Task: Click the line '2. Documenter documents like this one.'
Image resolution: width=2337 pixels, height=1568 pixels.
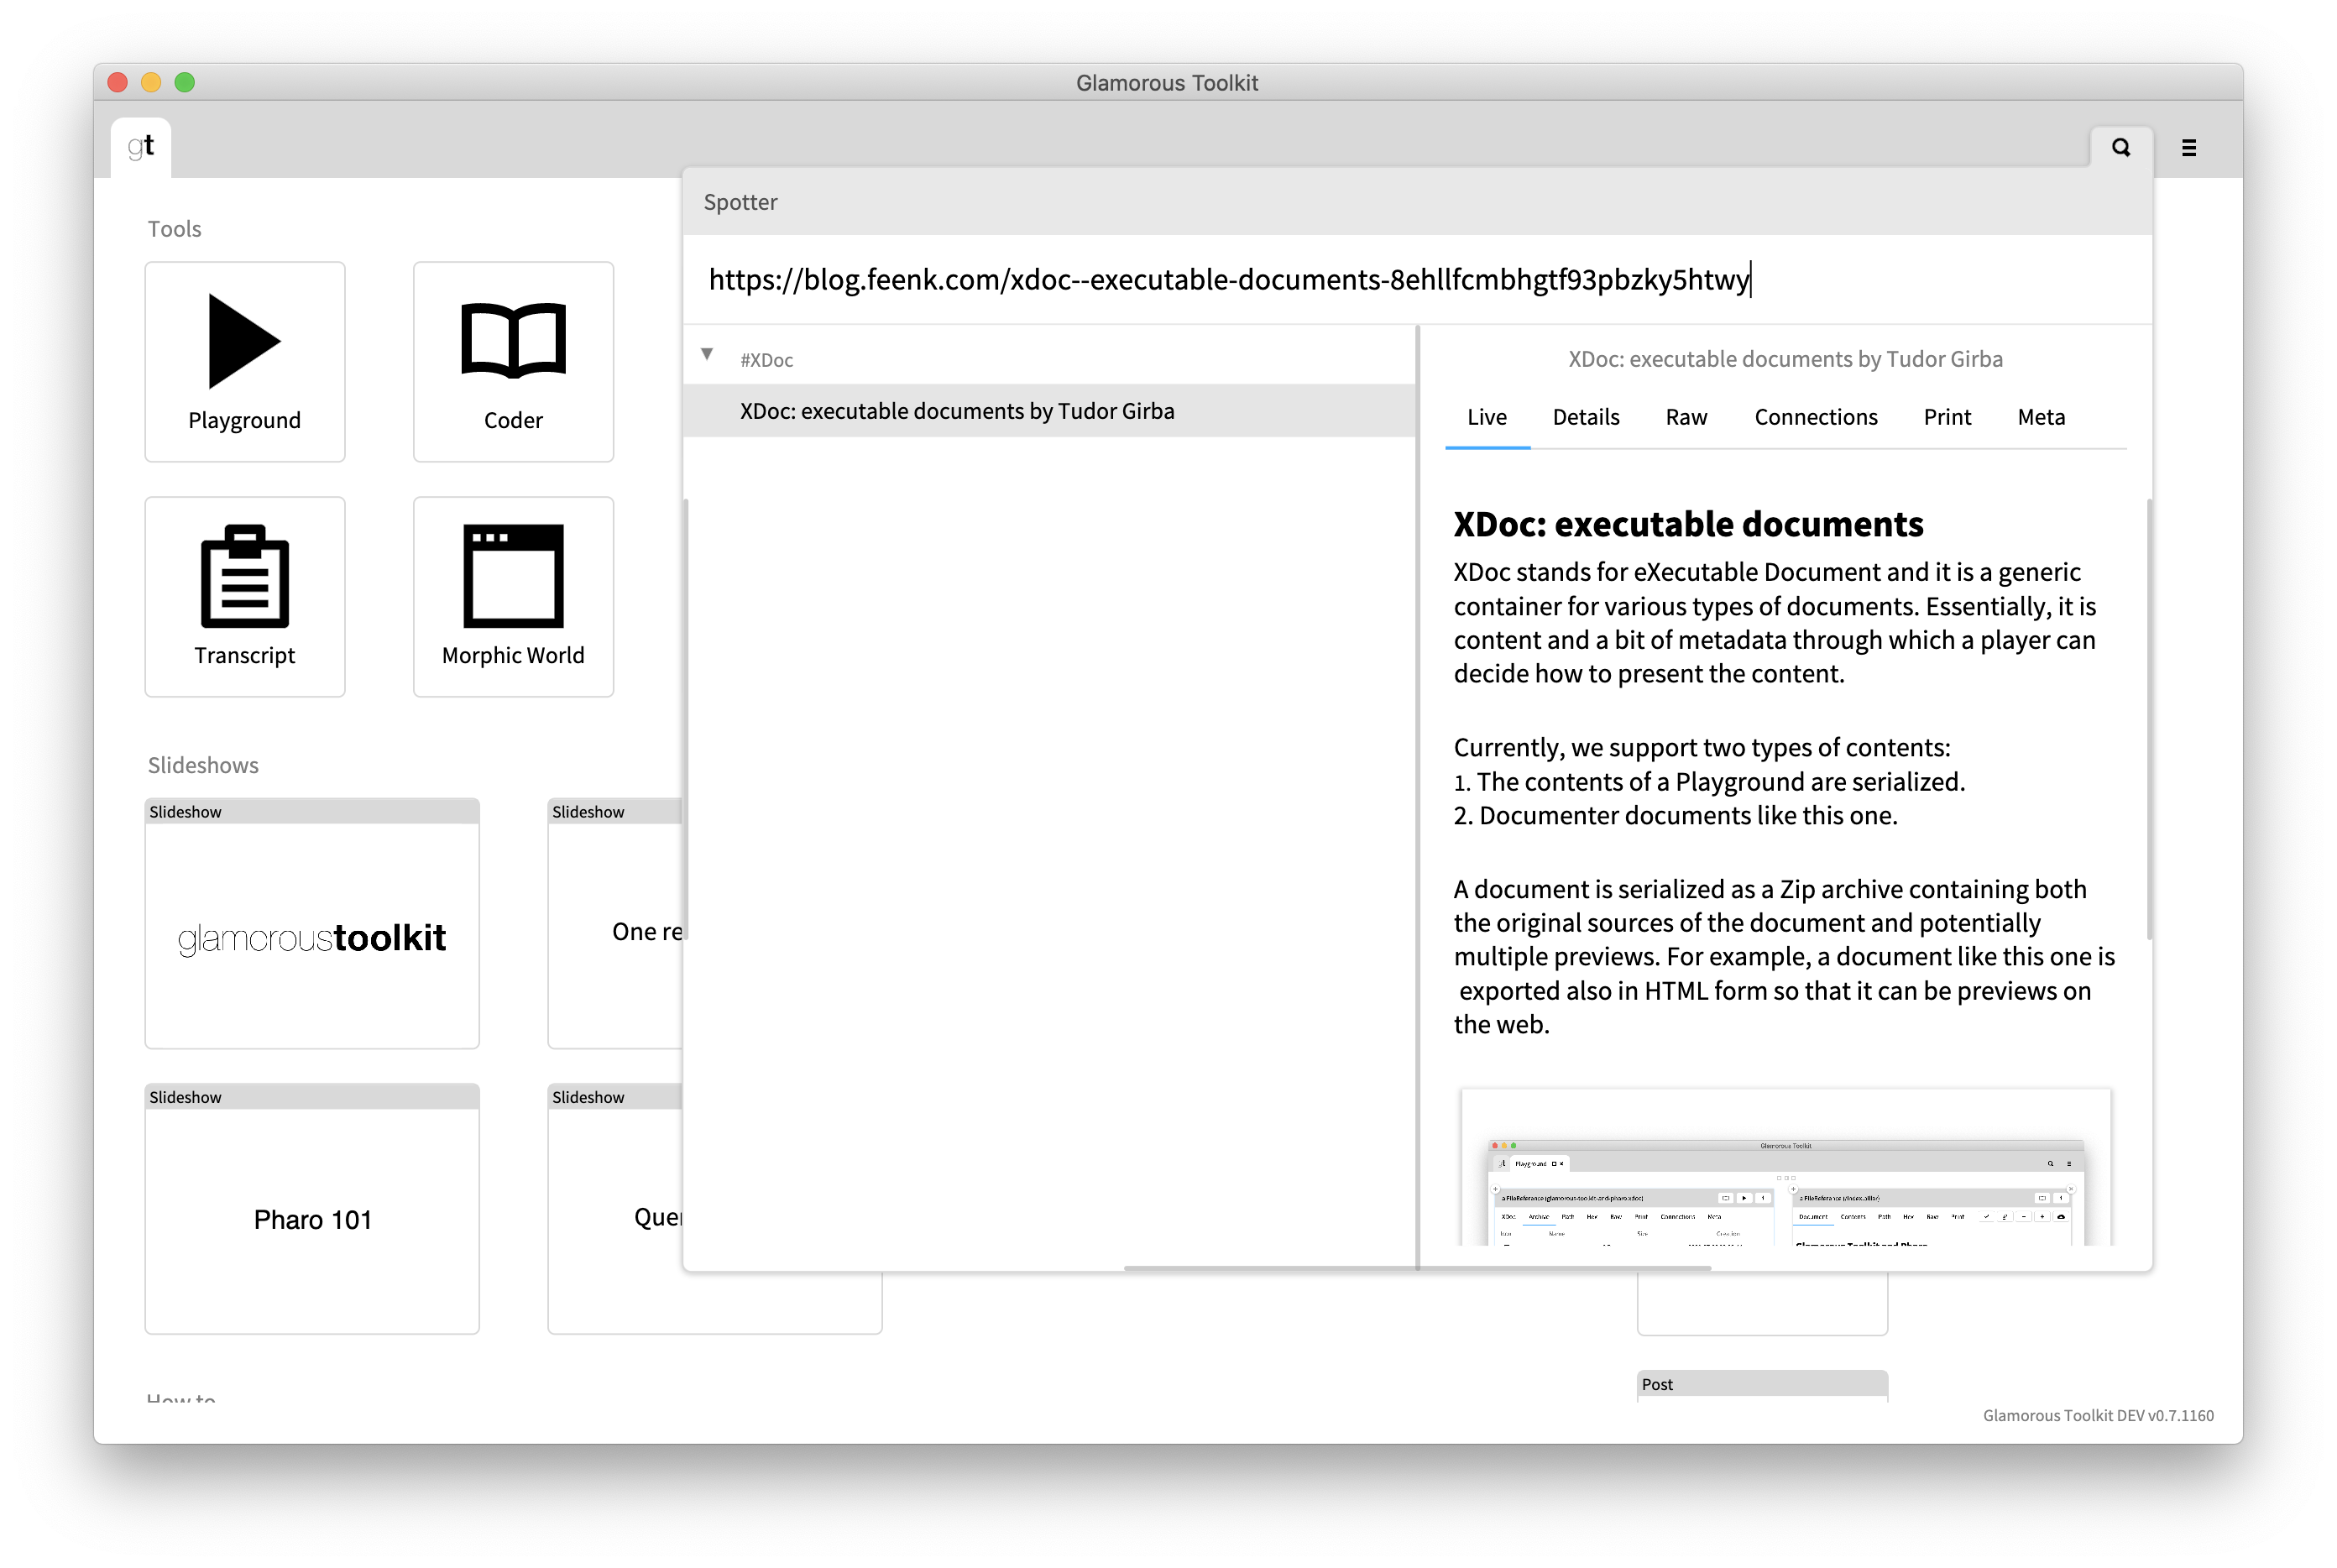Action: [1675, 816]
